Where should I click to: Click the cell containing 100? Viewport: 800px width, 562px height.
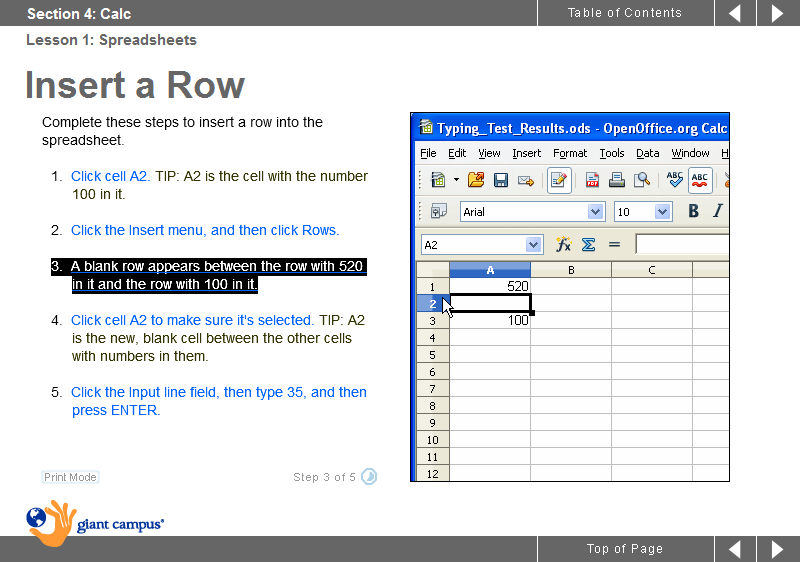click(x=490, y=321)
